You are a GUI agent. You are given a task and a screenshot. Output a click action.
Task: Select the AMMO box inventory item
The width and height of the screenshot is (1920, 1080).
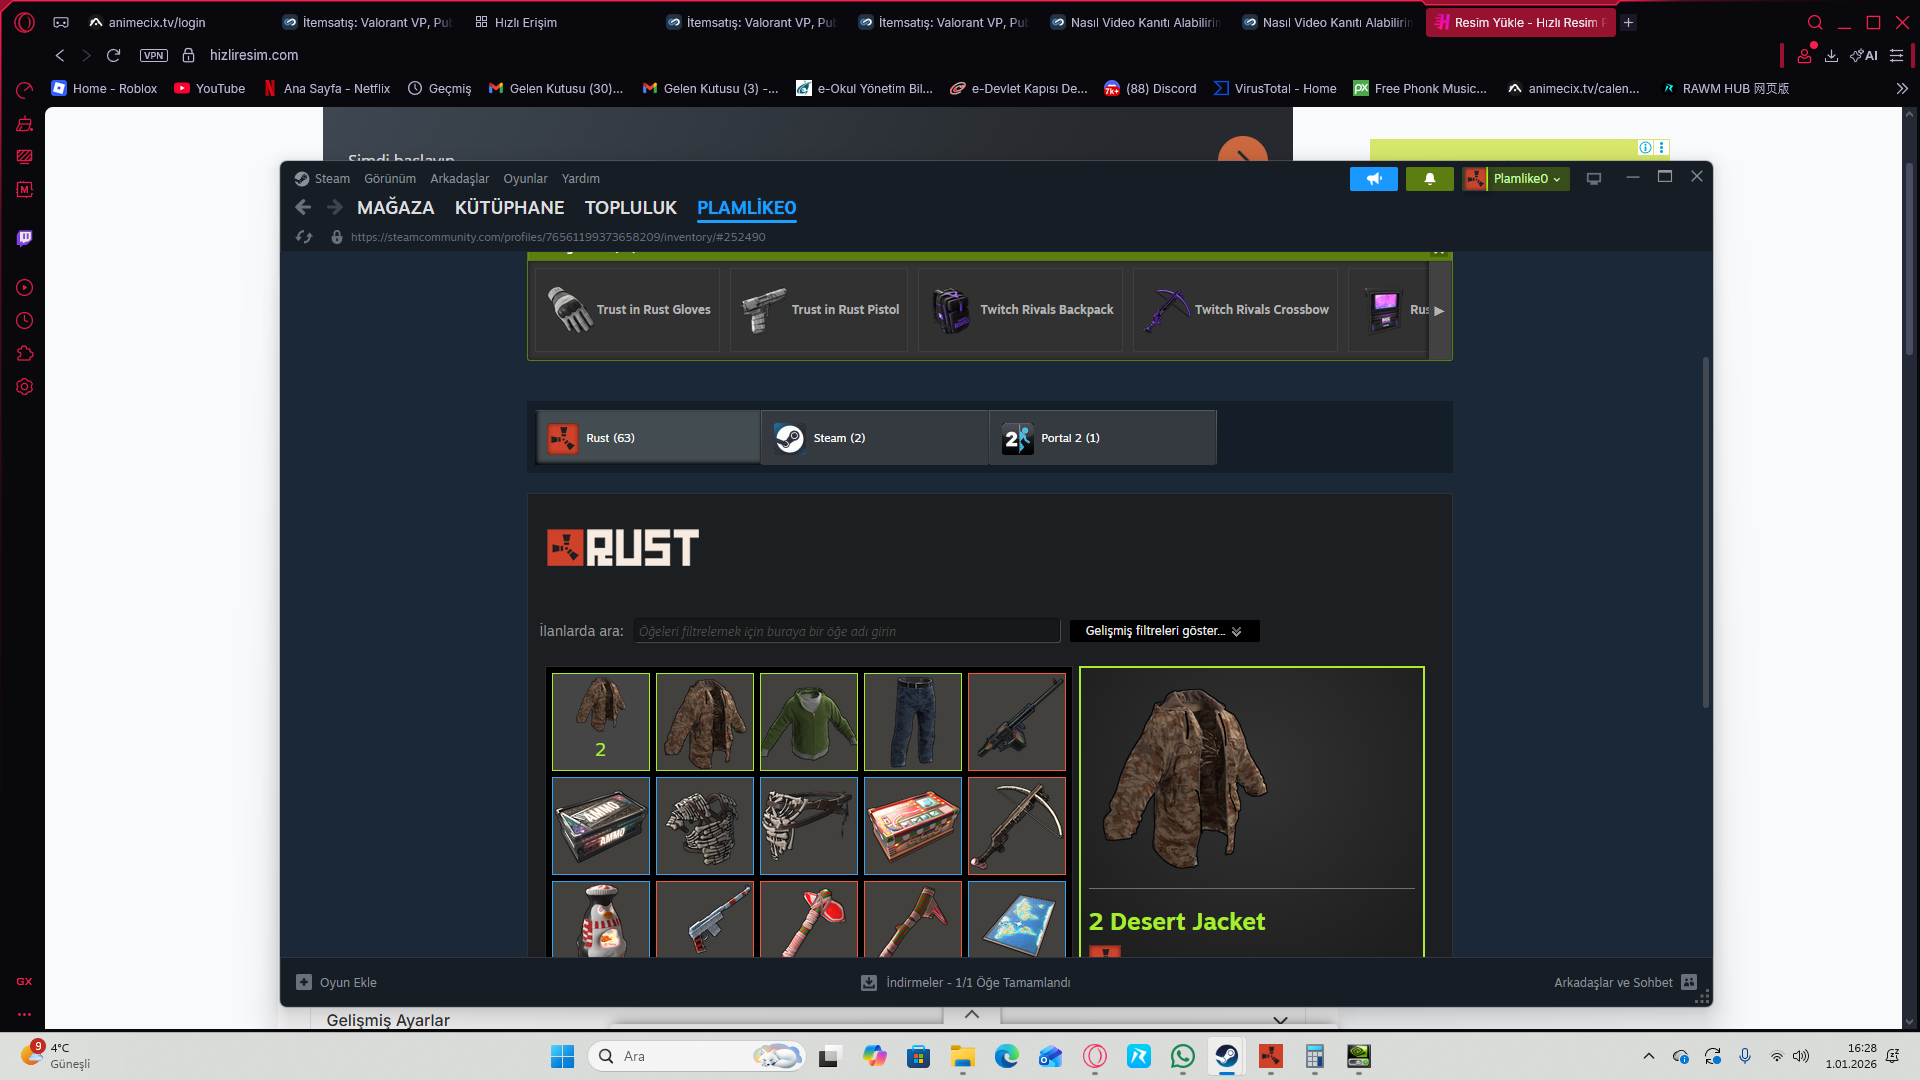coord(601,826)
